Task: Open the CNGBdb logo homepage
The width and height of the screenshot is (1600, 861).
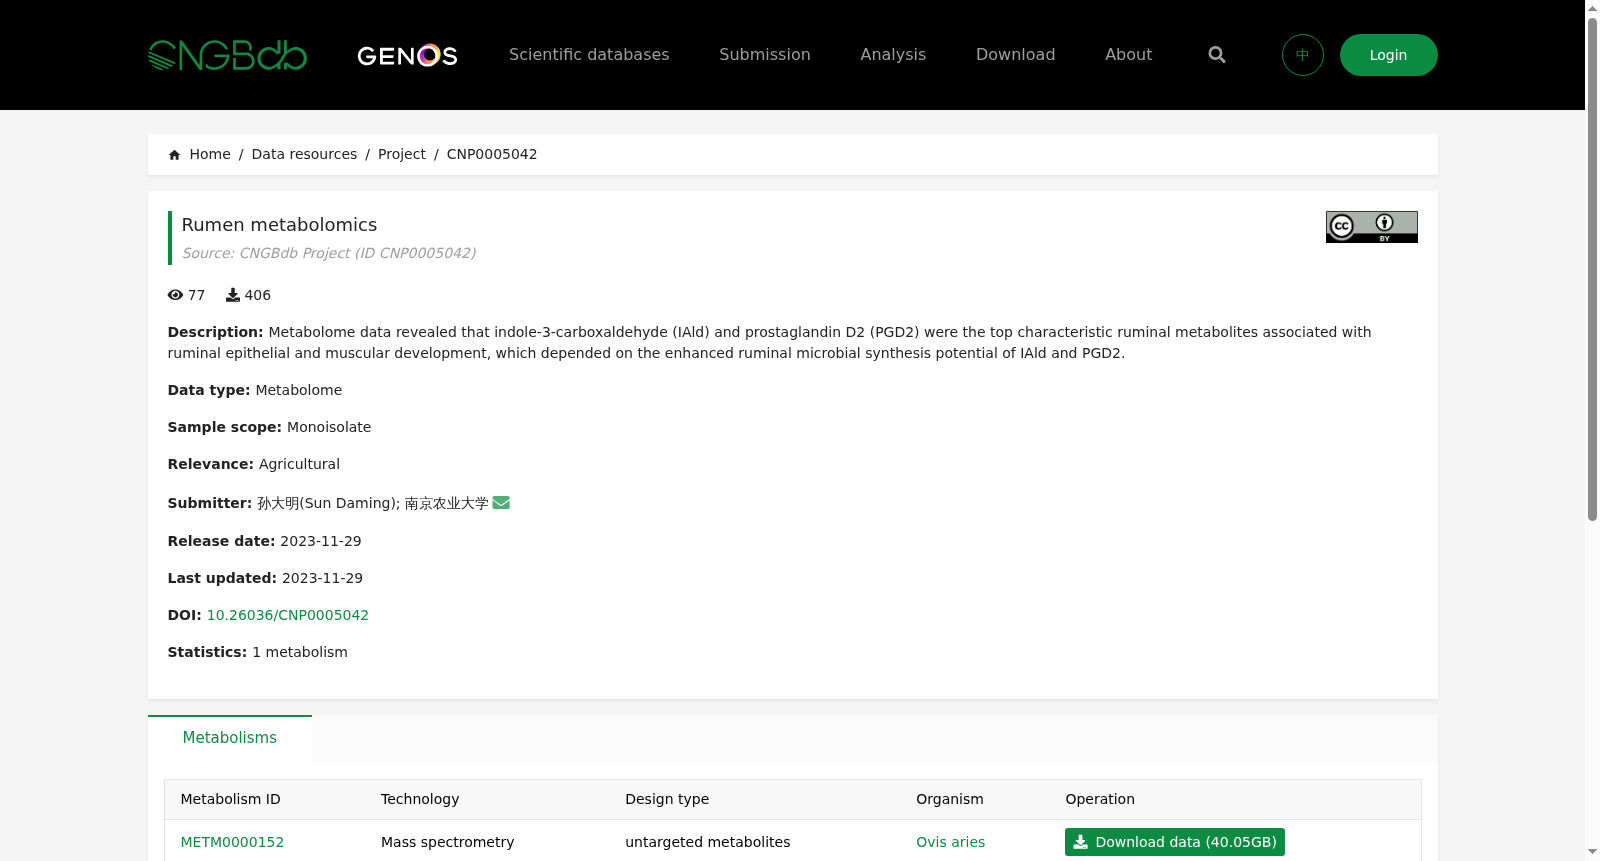Action: tap(227, 55)
